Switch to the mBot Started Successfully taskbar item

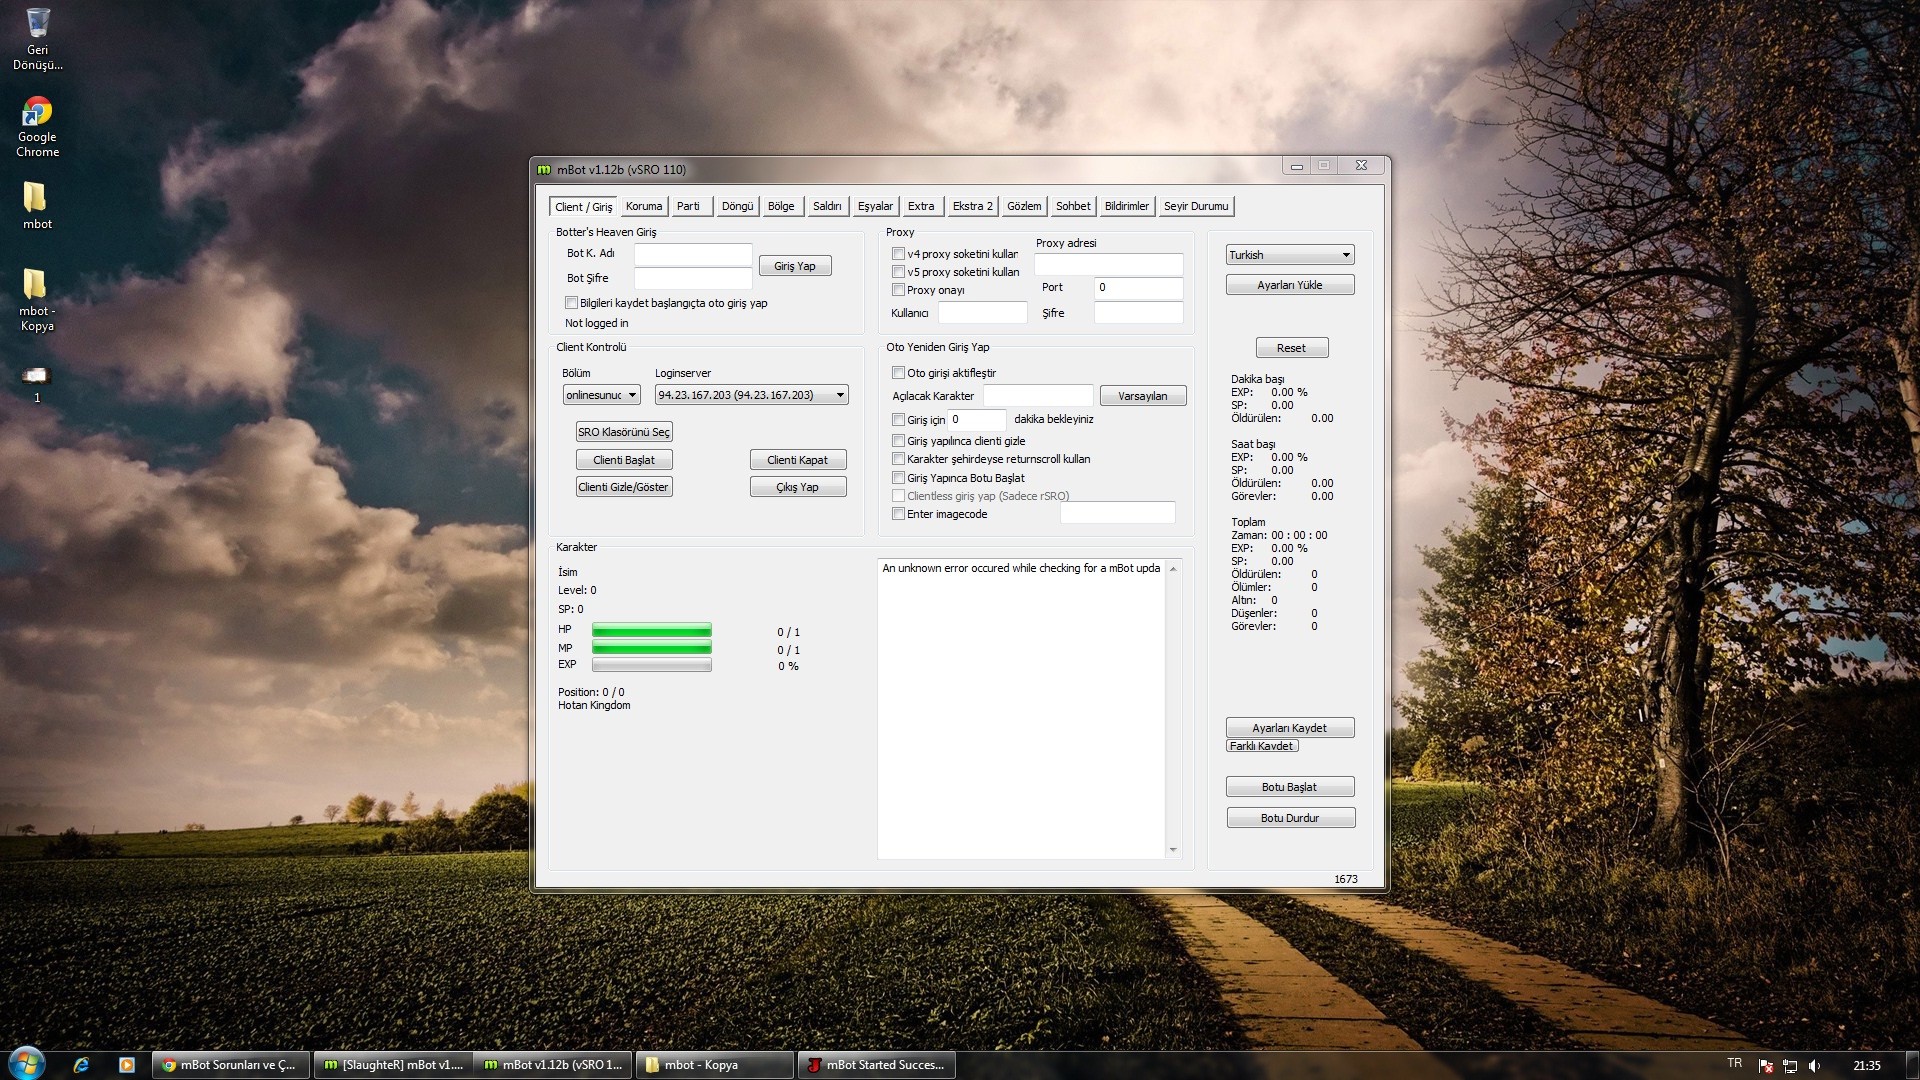click(x=876, y=1065)
